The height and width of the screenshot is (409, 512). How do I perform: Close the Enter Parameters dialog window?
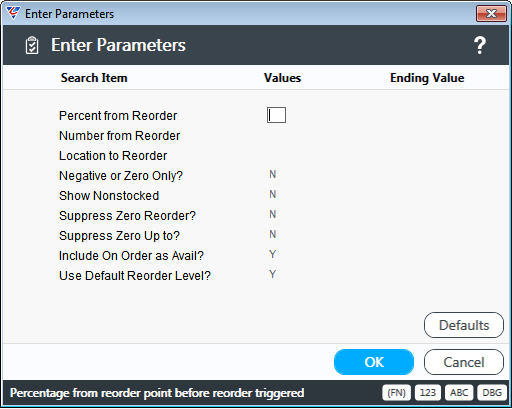(491, 14)
